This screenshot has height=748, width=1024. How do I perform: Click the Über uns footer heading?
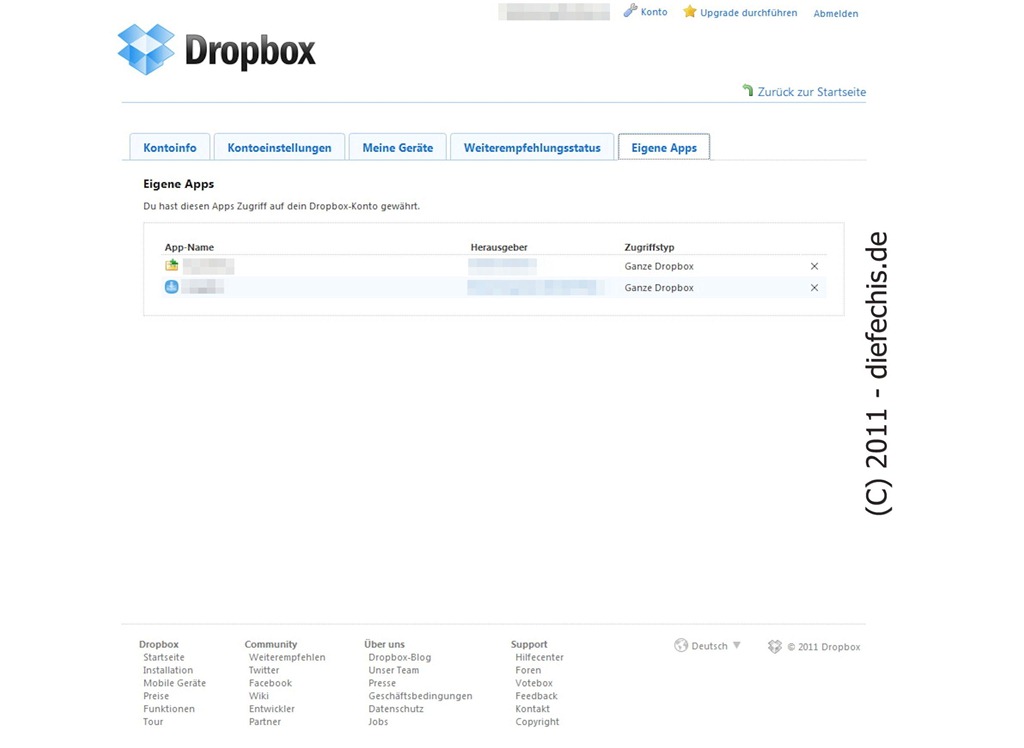tap(384, 644)
